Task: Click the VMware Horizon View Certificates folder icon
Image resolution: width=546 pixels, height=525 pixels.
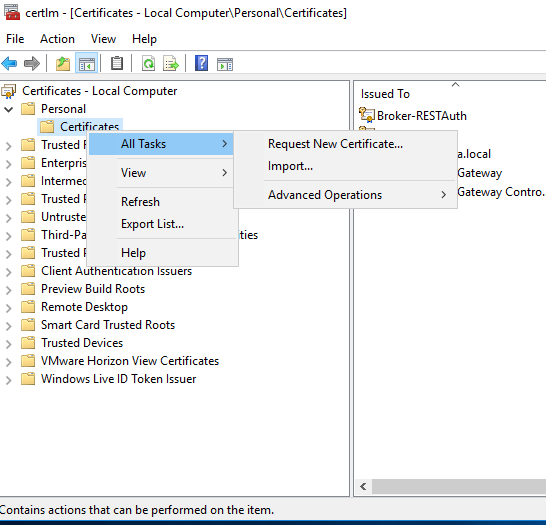Action: 28,361
